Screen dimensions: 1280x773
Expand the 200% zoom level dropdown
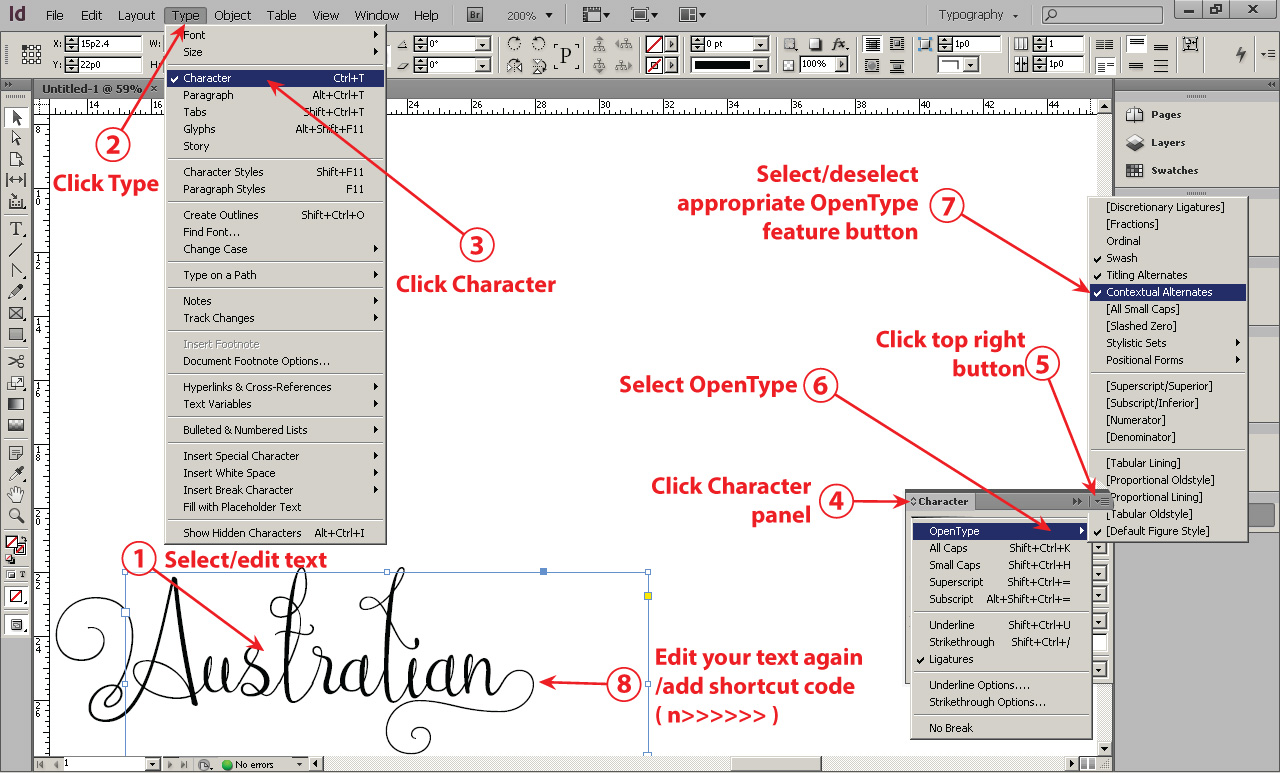point(528,16)
